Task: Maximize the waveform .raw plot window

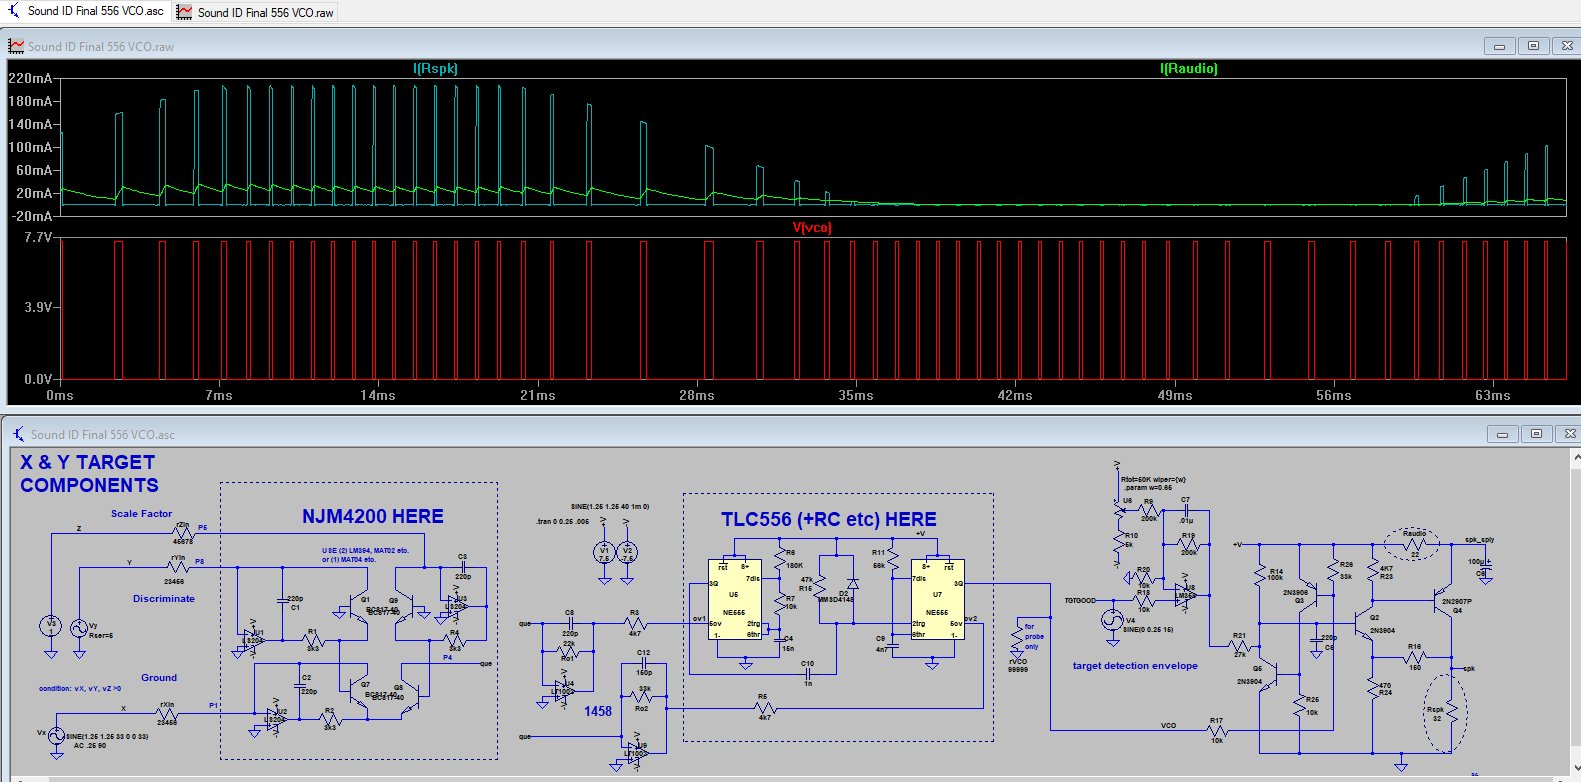Action: [x=1533, y=46]
